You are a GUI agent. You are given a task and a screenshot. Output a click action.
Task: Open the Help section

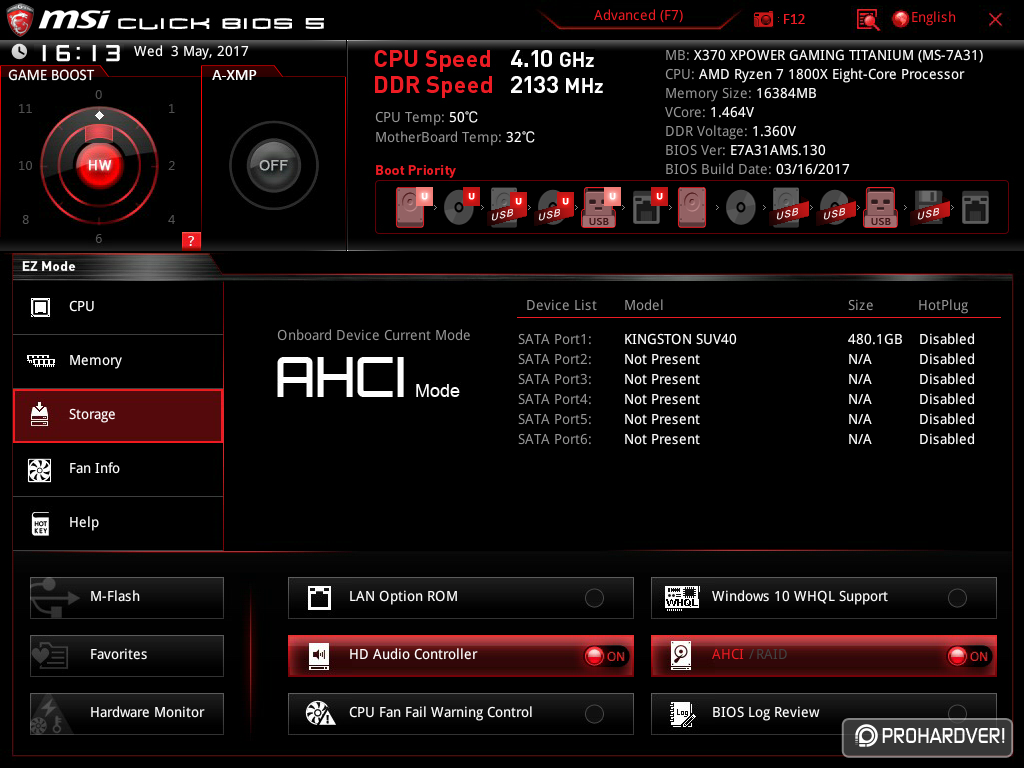click(x=118, y=523)
